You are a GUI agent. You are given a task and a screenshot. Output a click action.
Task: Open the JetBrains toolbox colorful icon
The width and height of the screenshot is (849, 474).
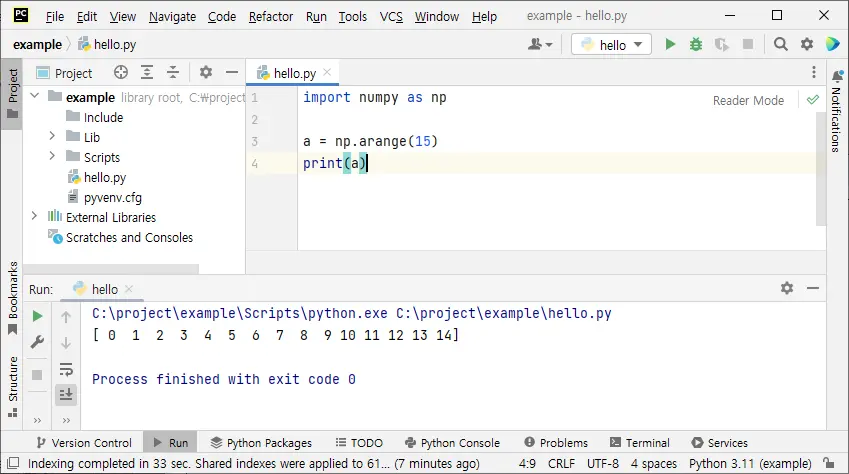832,44
